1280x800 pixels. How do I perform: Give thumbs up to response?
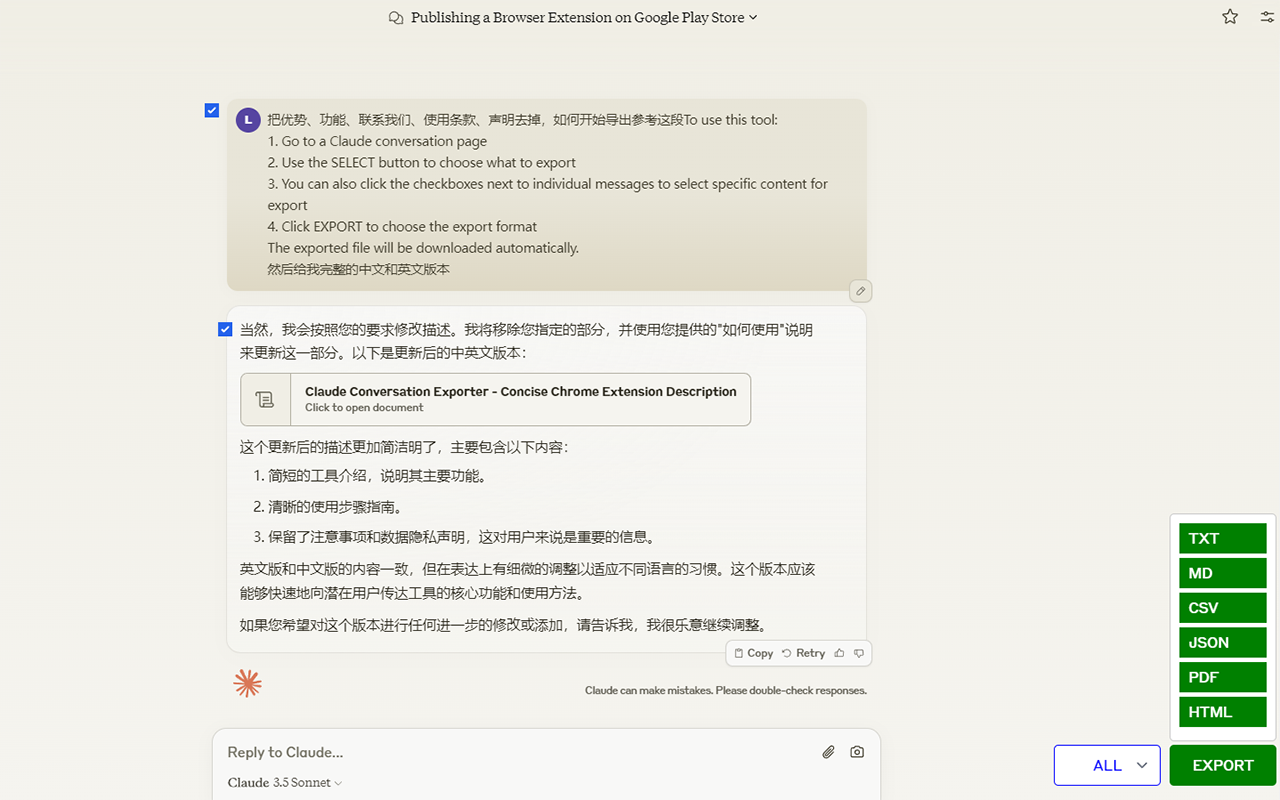(x=839, y=653)
